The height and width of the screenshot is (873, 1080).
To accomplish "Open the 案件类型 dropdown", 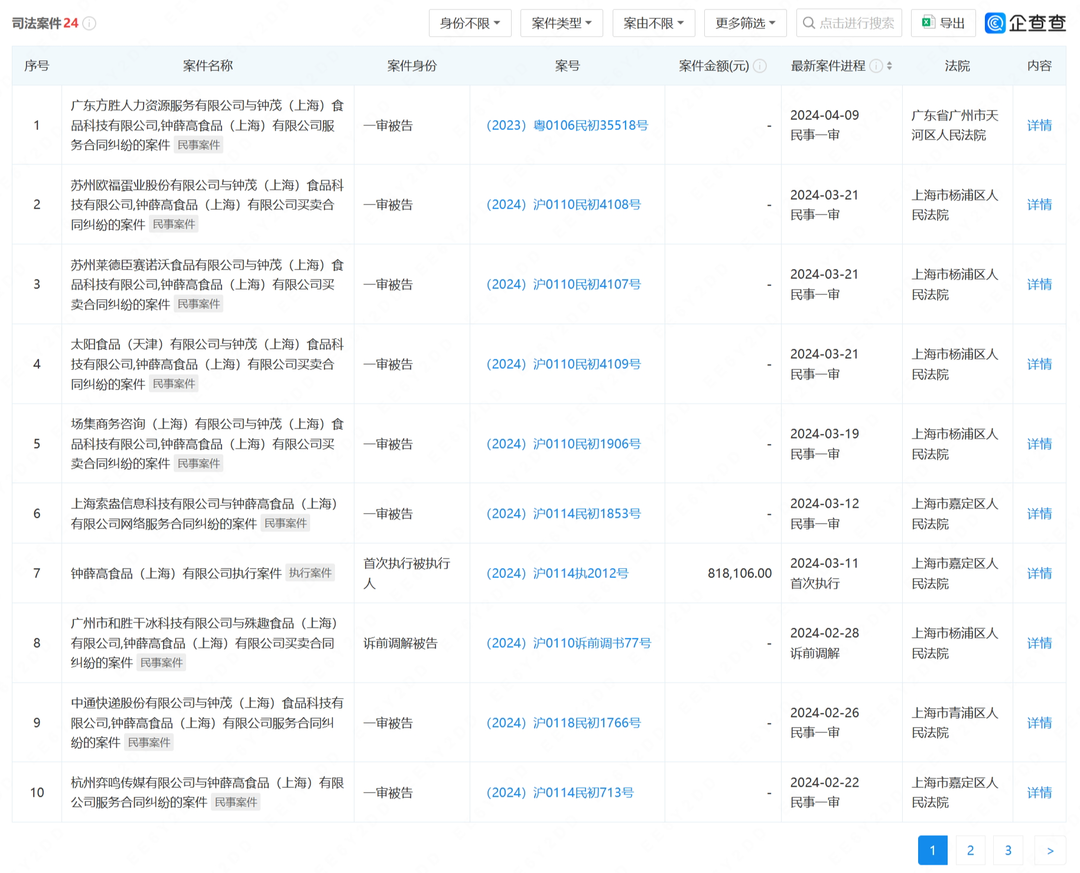I will pos(561,22).
